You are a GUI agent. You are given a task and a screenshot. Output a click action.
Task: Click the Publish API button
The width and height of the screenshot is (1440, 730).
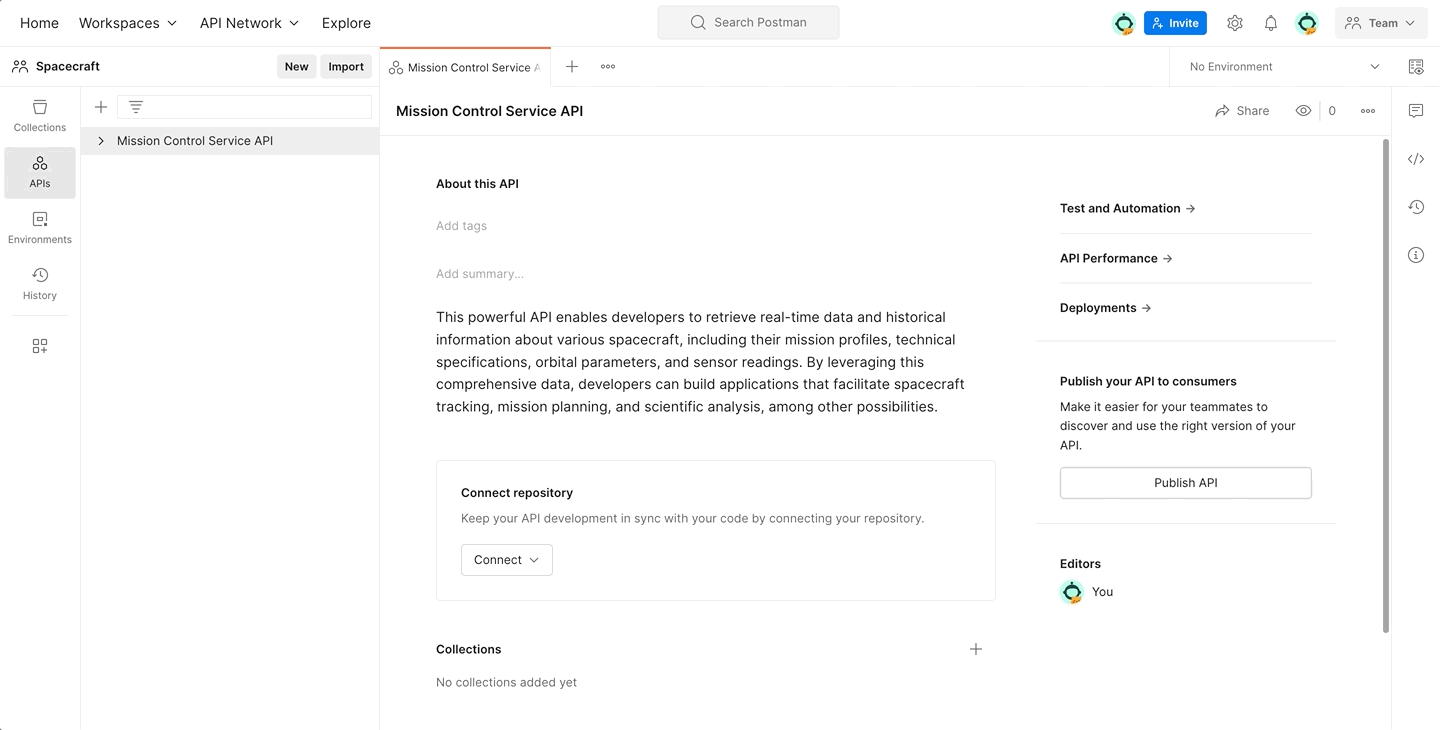1184,482
